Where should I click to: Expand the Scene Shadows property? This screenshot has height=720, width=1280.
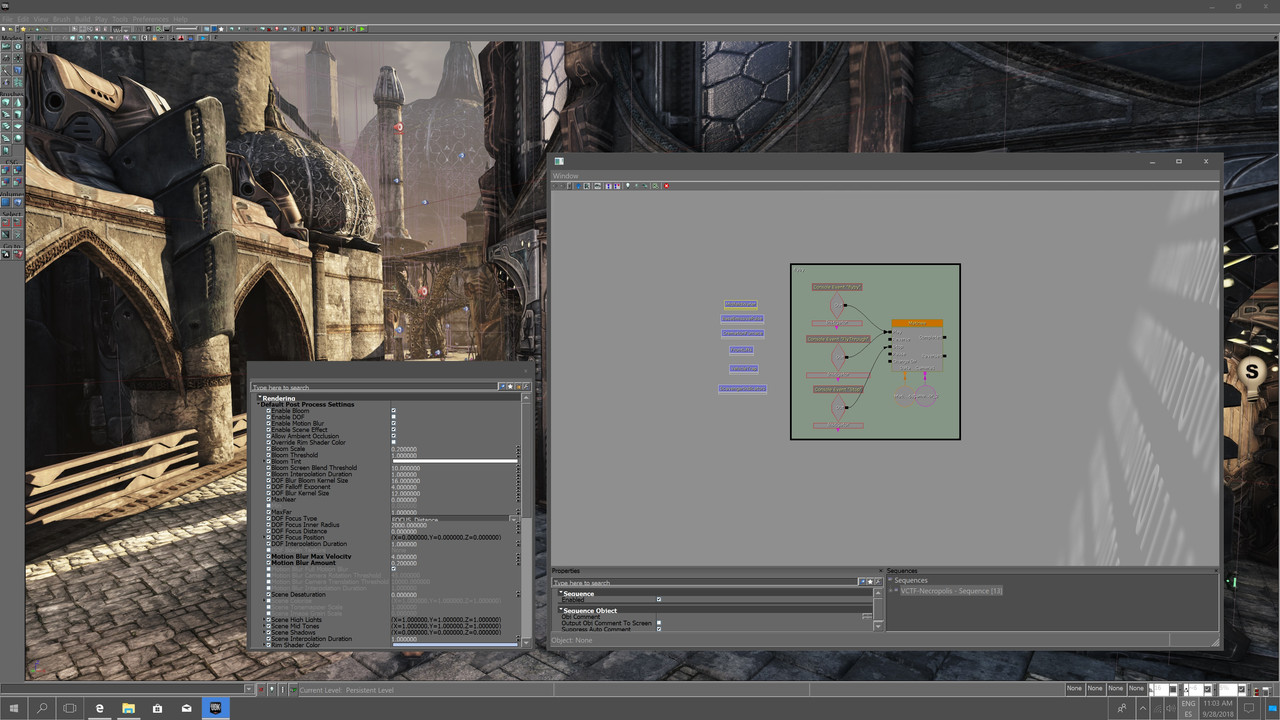[265, 632]
